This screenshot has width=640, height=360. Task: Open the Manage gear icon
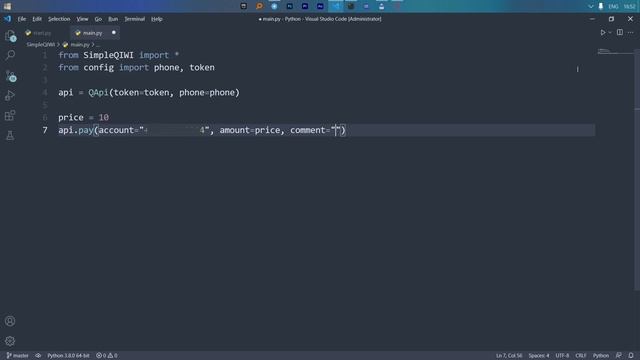click(10, 341)
